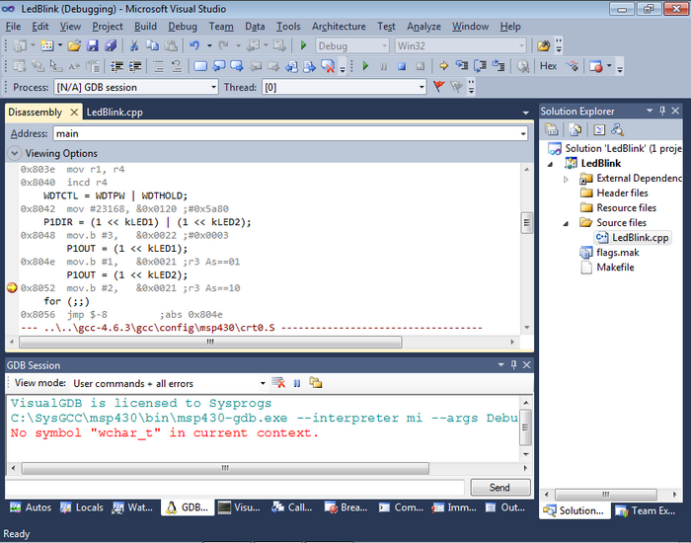
Task: Pause GDB Session log output
Action: 297,383
